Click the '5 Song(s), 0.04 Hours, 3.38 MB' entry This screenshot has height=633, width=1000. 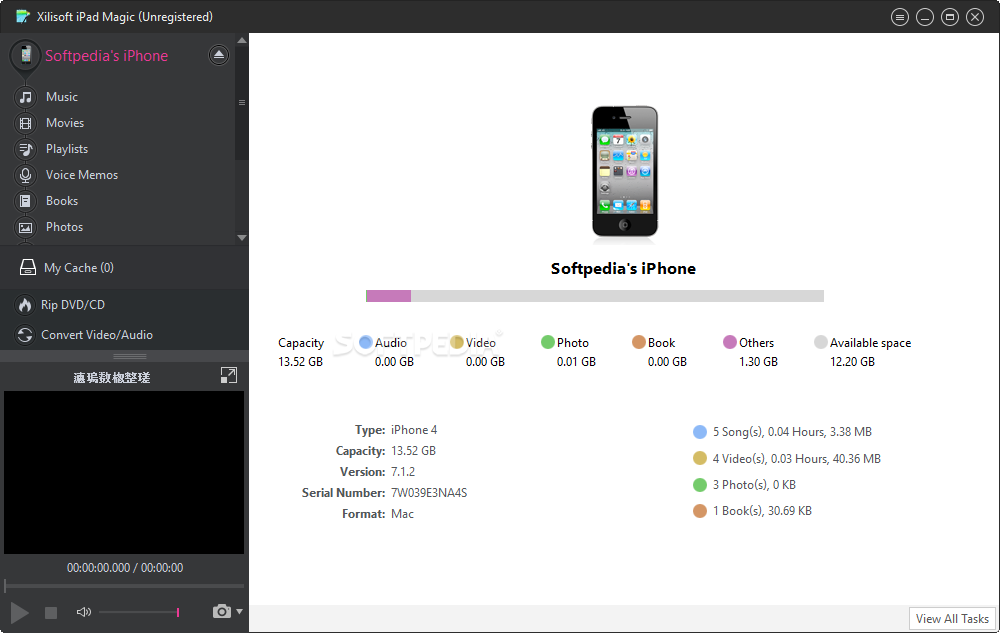tap(792, 432)
